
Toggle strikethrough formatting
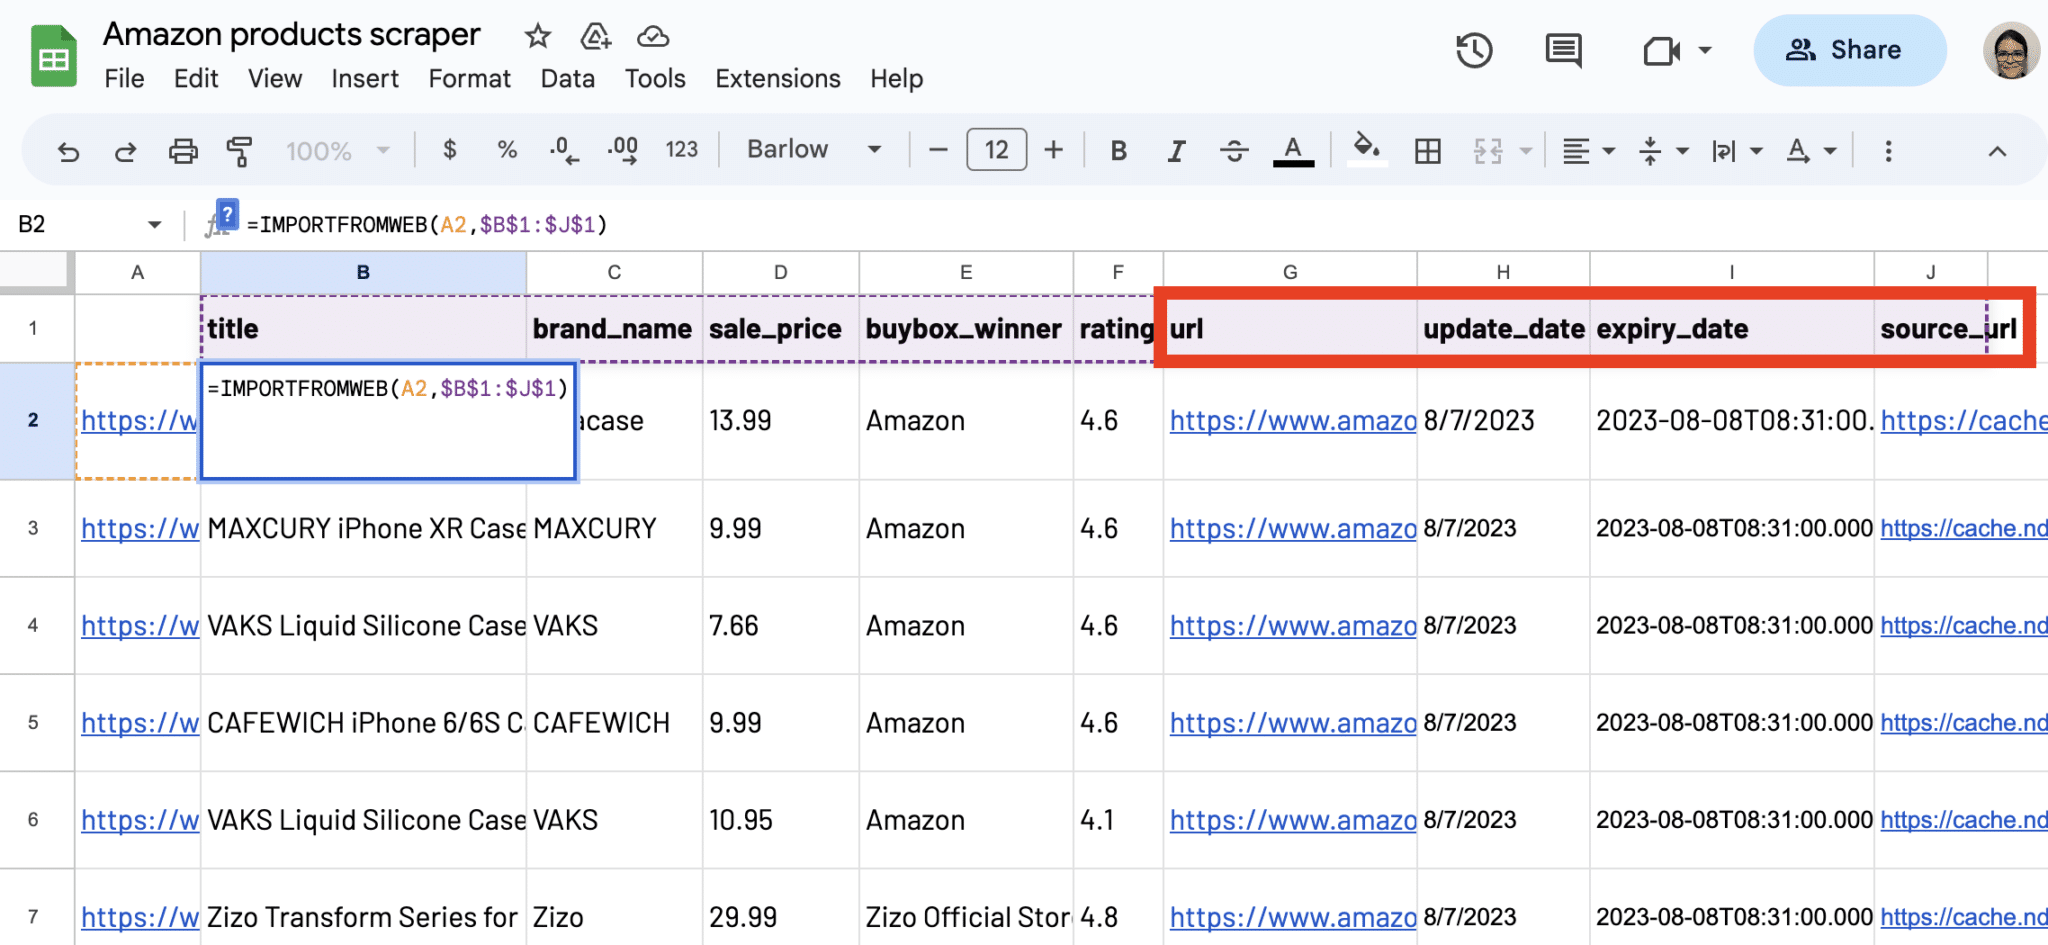click(1235, 150)
